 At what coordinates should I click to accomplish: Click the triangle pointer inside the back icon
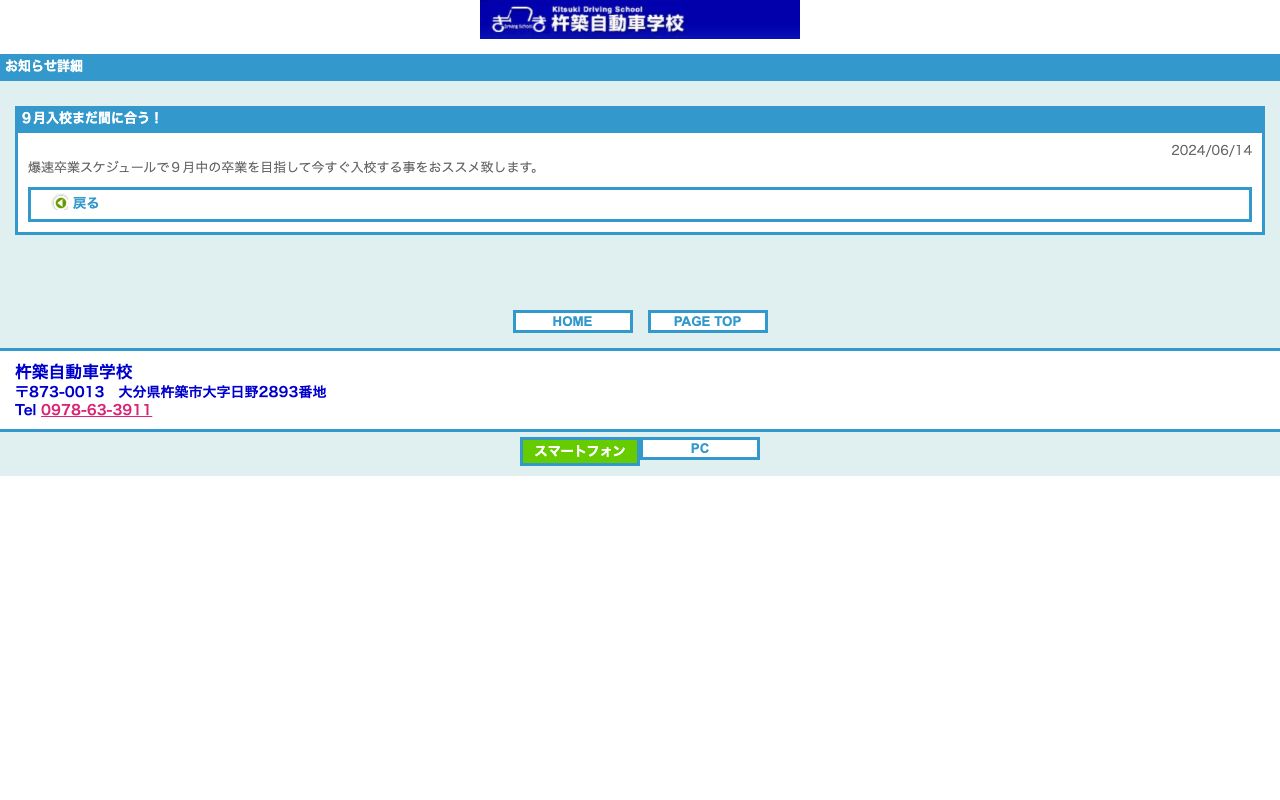(61, 203)
